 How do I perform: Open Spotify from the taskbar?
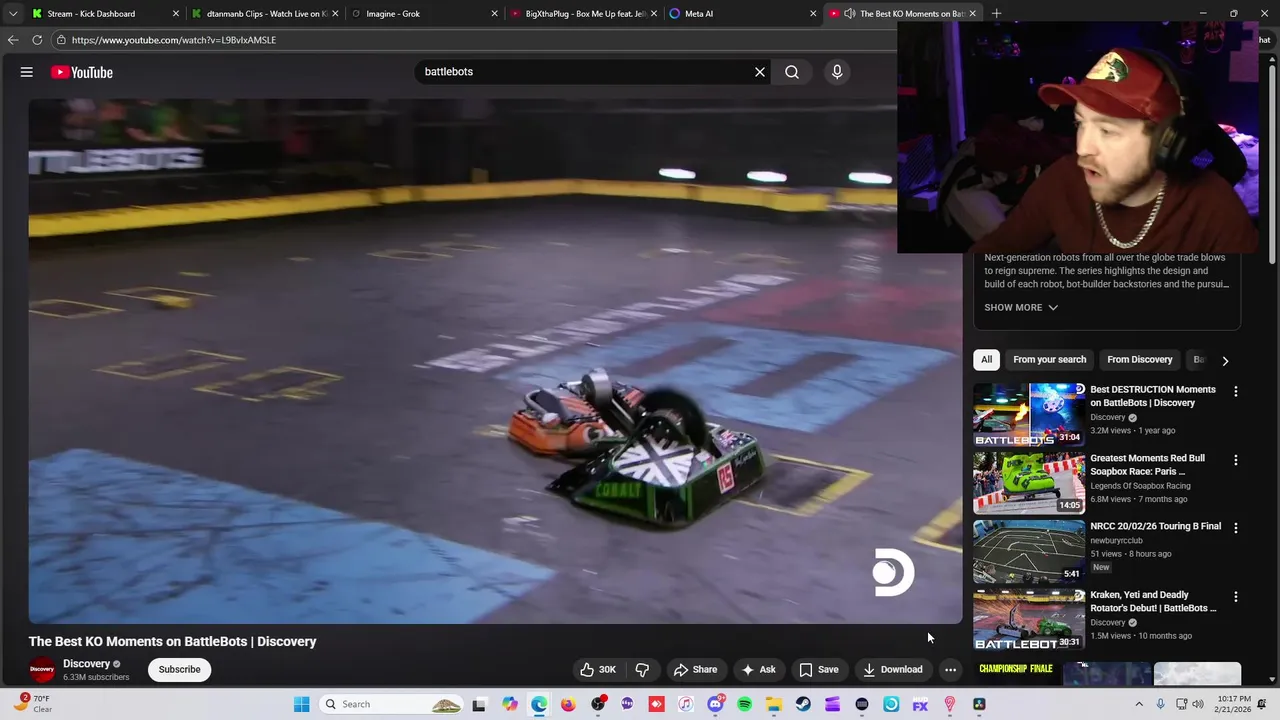pos(745,704)
